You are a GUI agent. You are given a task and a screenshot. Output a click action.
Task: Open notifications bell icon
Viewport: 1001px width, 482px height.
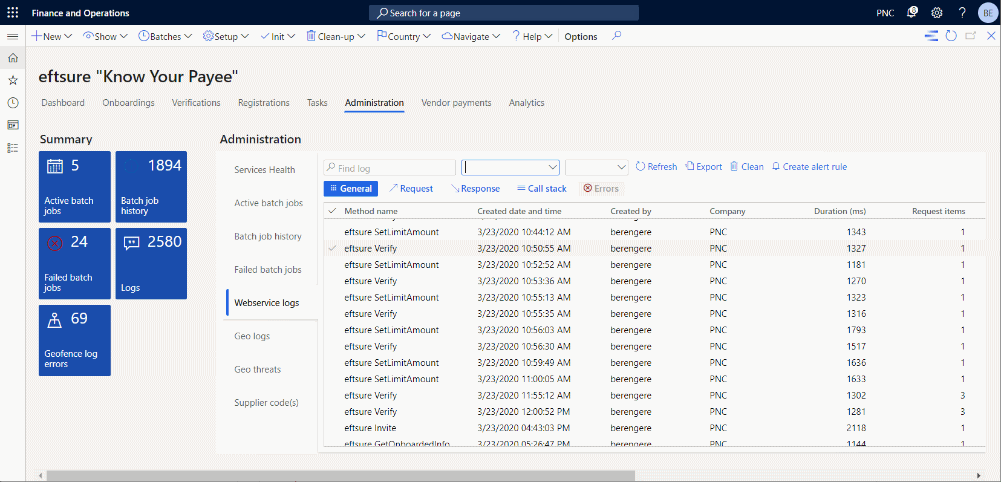tap(912, 12)
